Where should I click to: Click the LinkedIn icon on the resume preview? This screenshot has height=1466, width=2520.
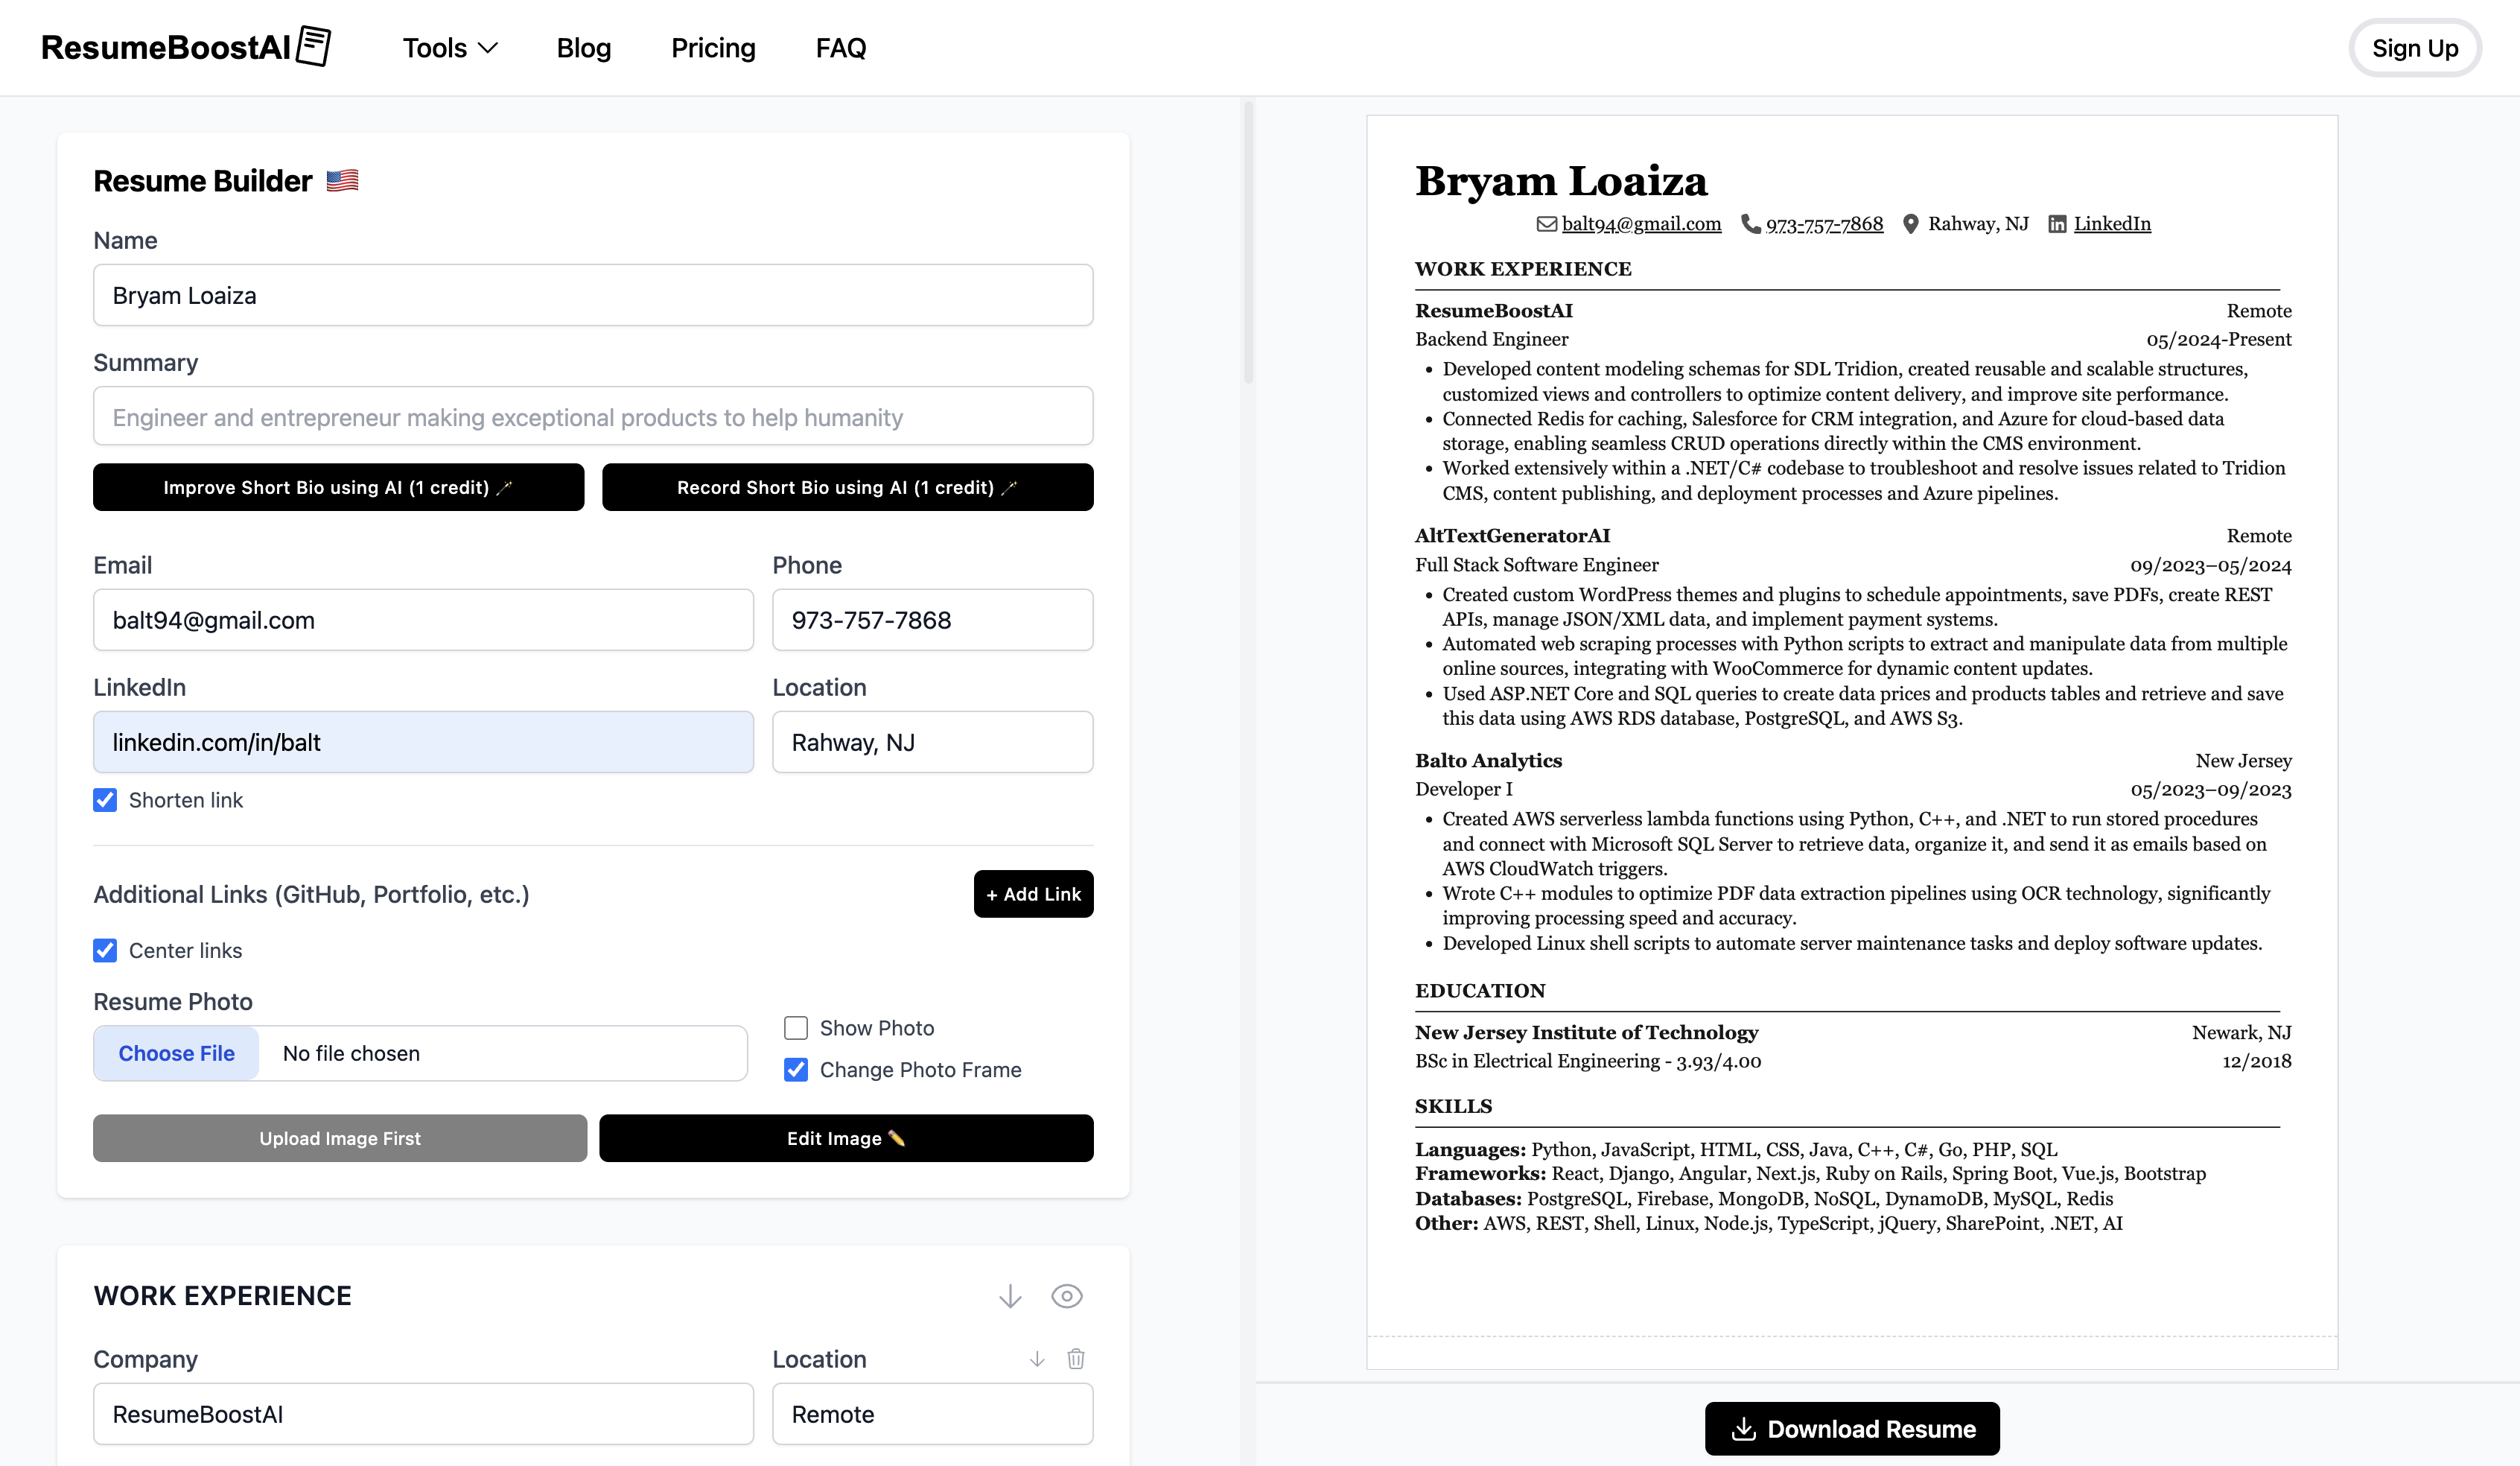click(2057, 224)
